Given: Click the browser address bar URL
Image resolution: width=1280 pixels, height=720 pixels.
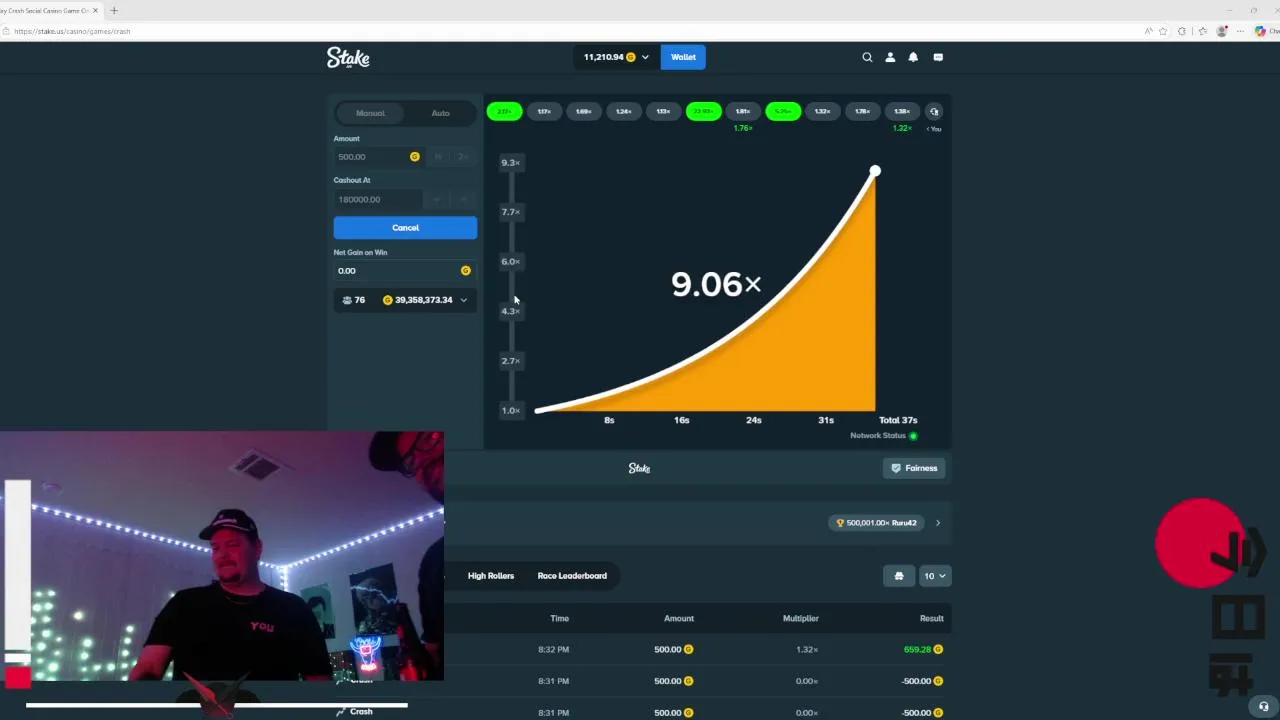Looking at the screenshot, I should [x=72, y=31].
